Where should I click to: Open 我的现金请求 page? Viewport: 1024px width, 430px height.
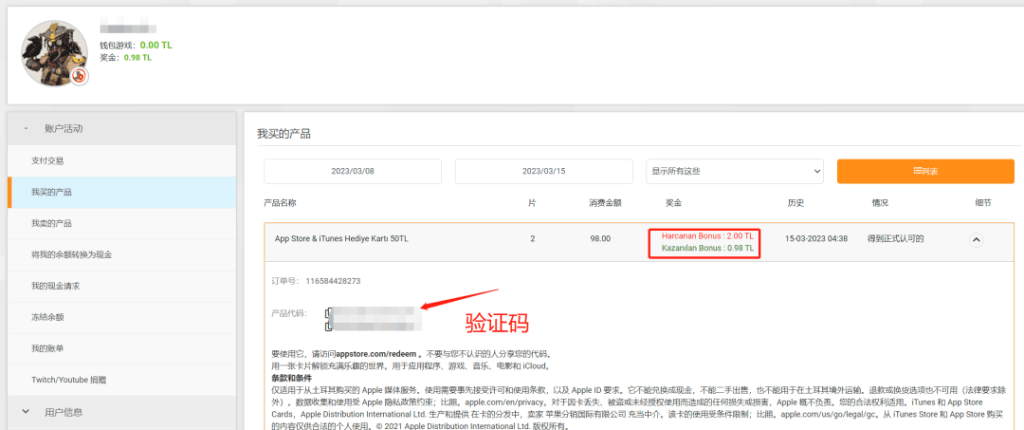121,286
